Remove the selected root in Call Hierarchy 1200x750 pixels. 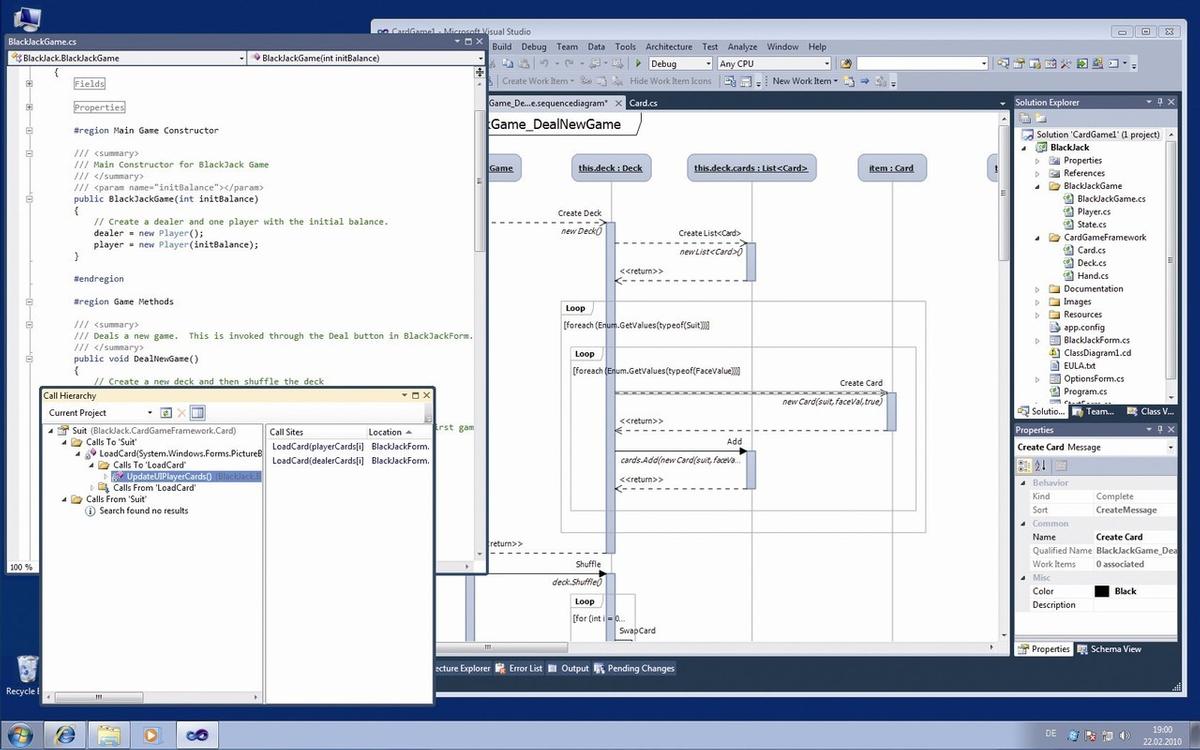[x=181, y=412]
